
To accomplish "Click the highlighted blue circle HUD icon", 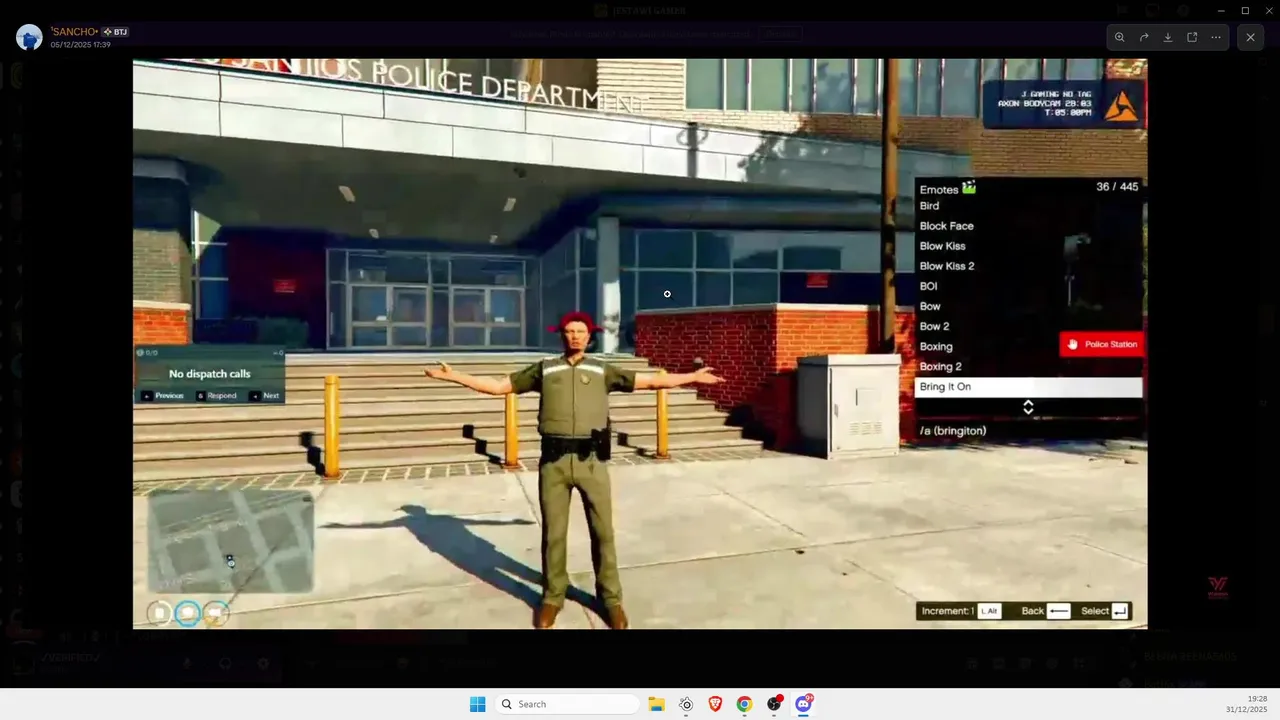I will (187, 613).
